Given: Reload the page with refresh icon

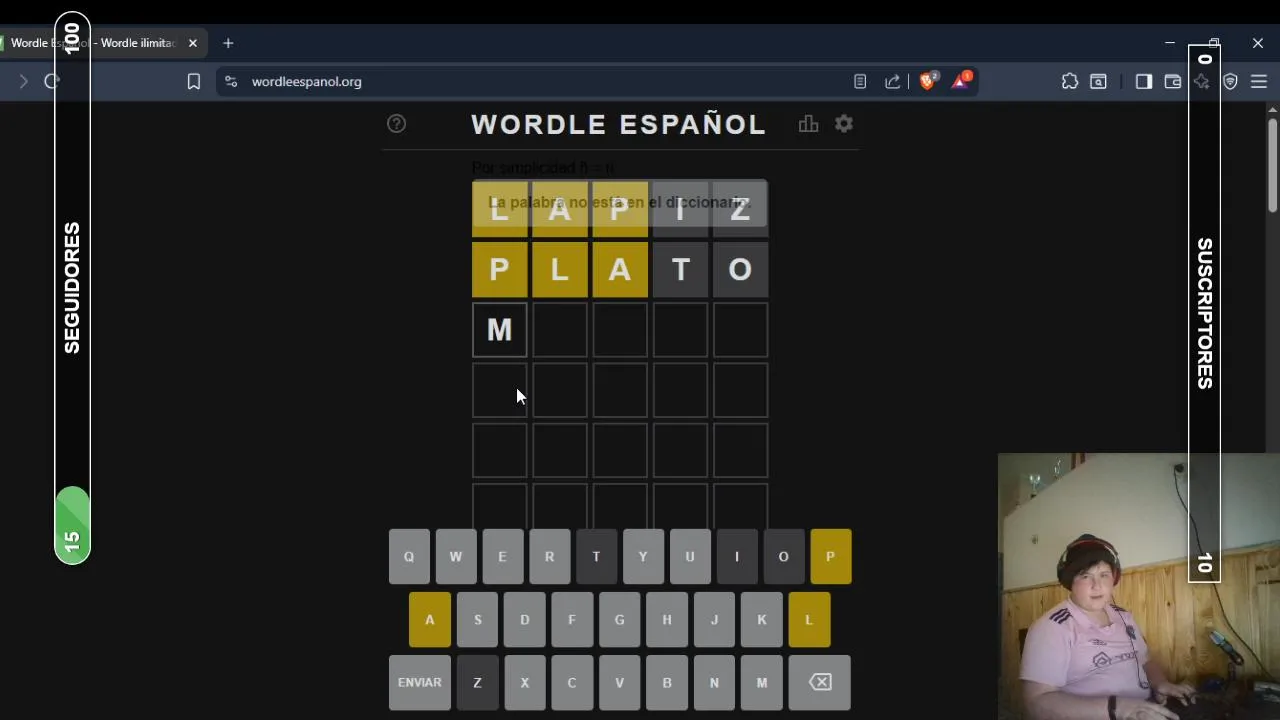Looking at the screenshot, I should pos(52,82).
